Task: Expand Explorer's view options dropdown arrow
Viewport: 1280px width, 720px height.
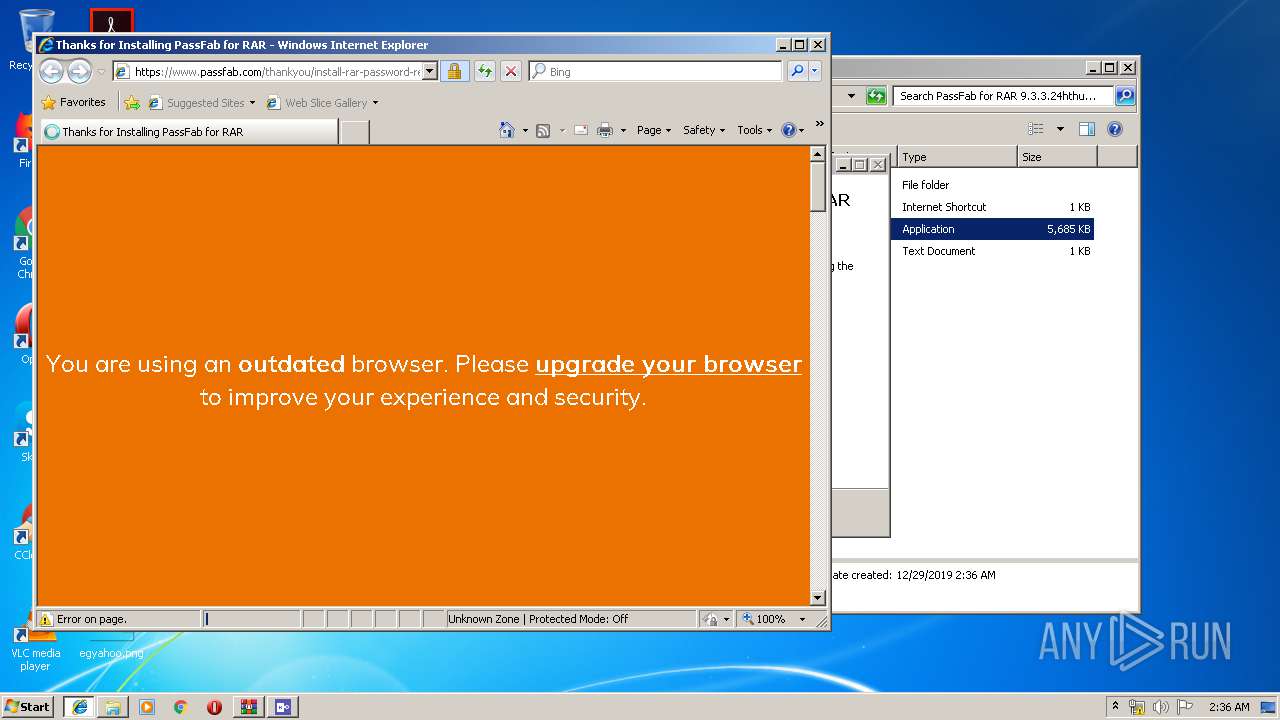Action: click(x=1060, y=129)
